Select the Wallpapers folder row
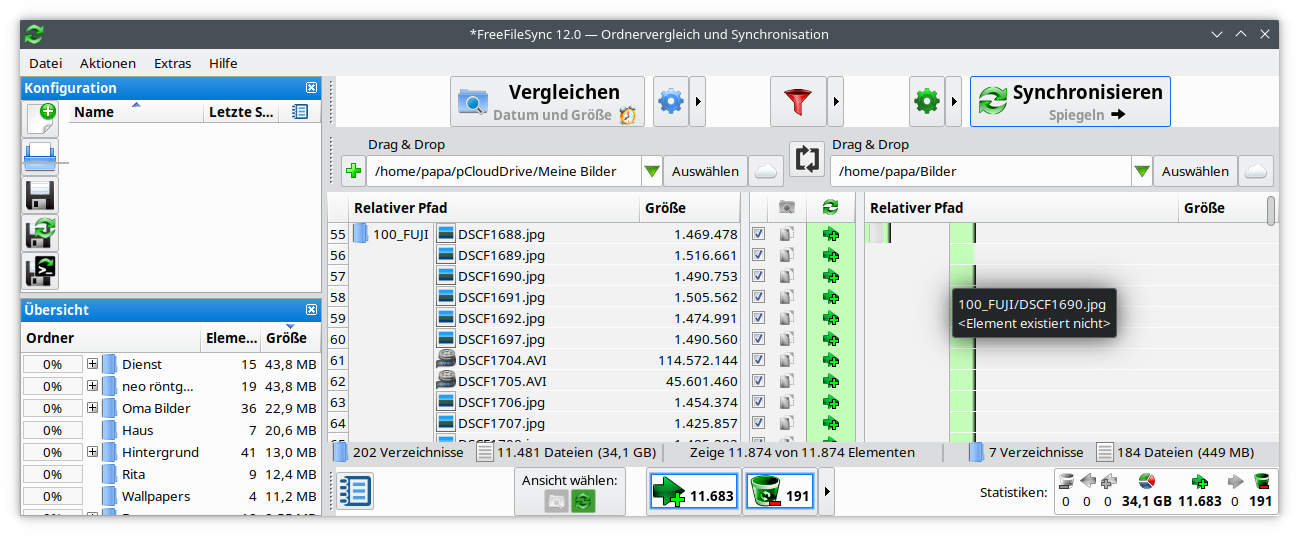 (171, 496)
